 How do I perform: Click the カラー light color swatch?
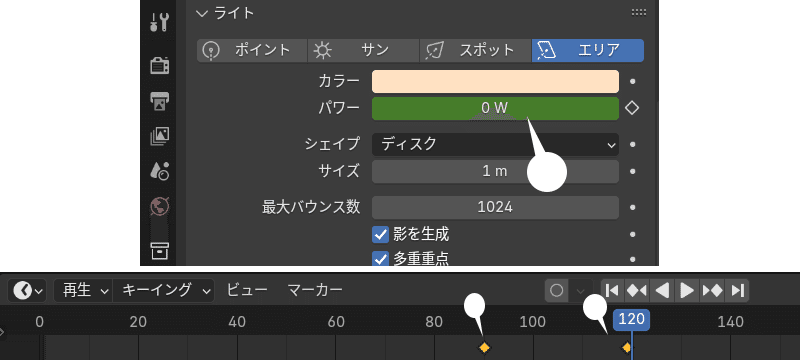click(495, 82)
